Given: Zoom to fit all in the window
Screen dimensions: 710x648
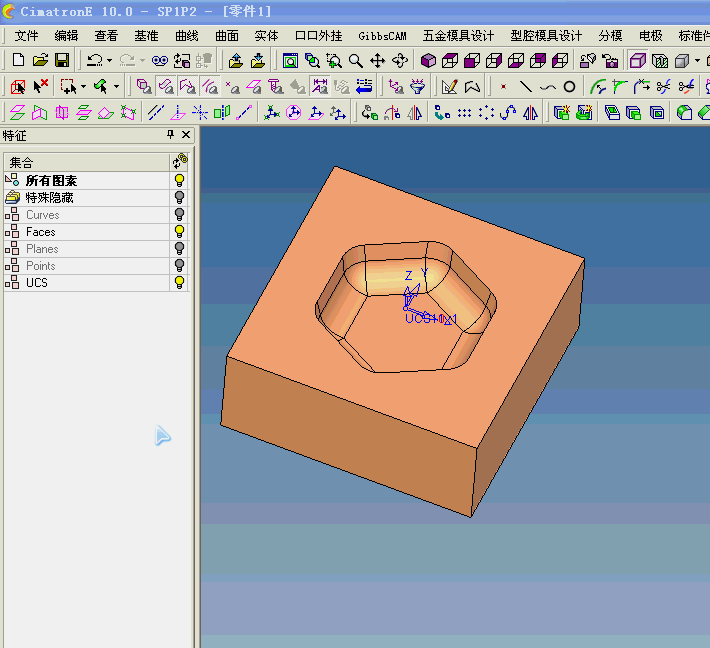Looking at the screenshot, I should coord(290,60).
